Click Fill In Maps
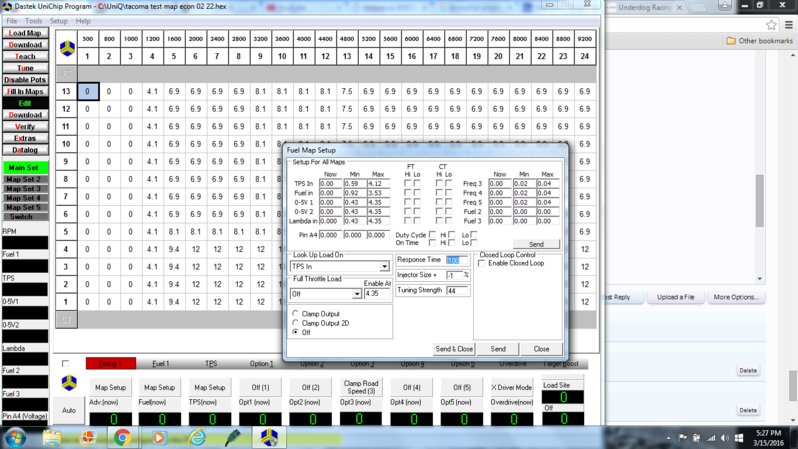798x449 pixels. point(25,92)
